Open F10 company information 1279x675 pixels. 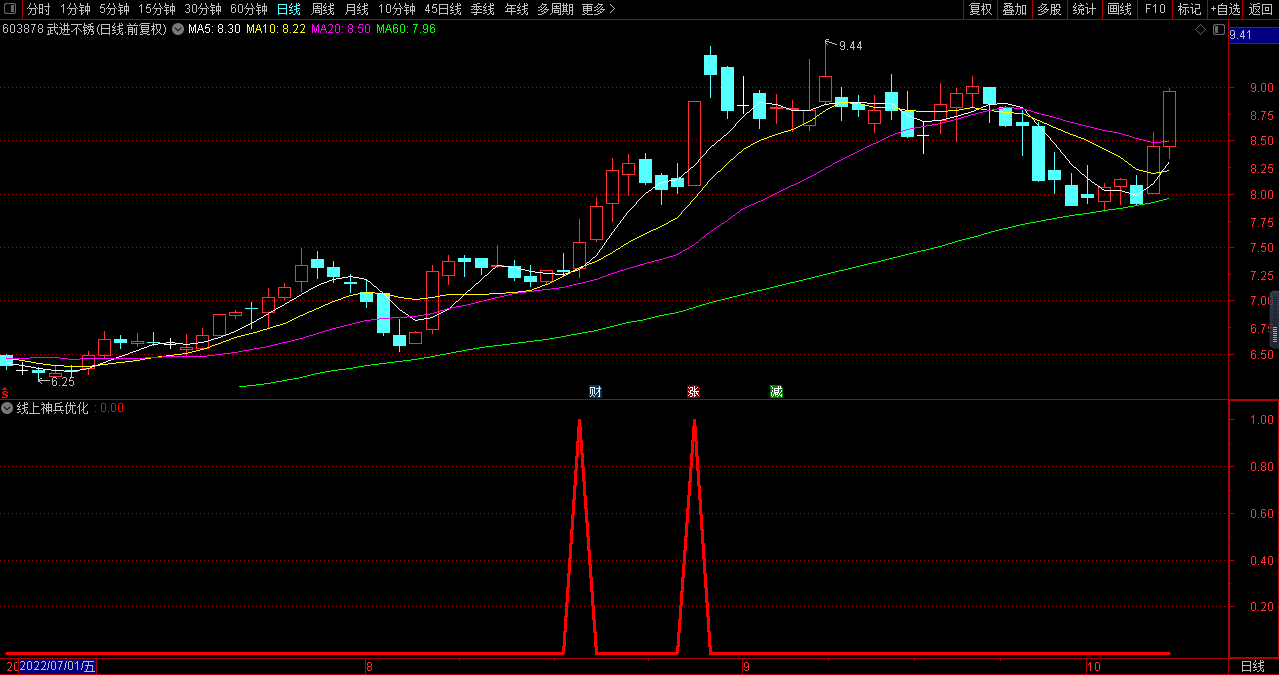pyautogui.click(x=1155, y=9)
